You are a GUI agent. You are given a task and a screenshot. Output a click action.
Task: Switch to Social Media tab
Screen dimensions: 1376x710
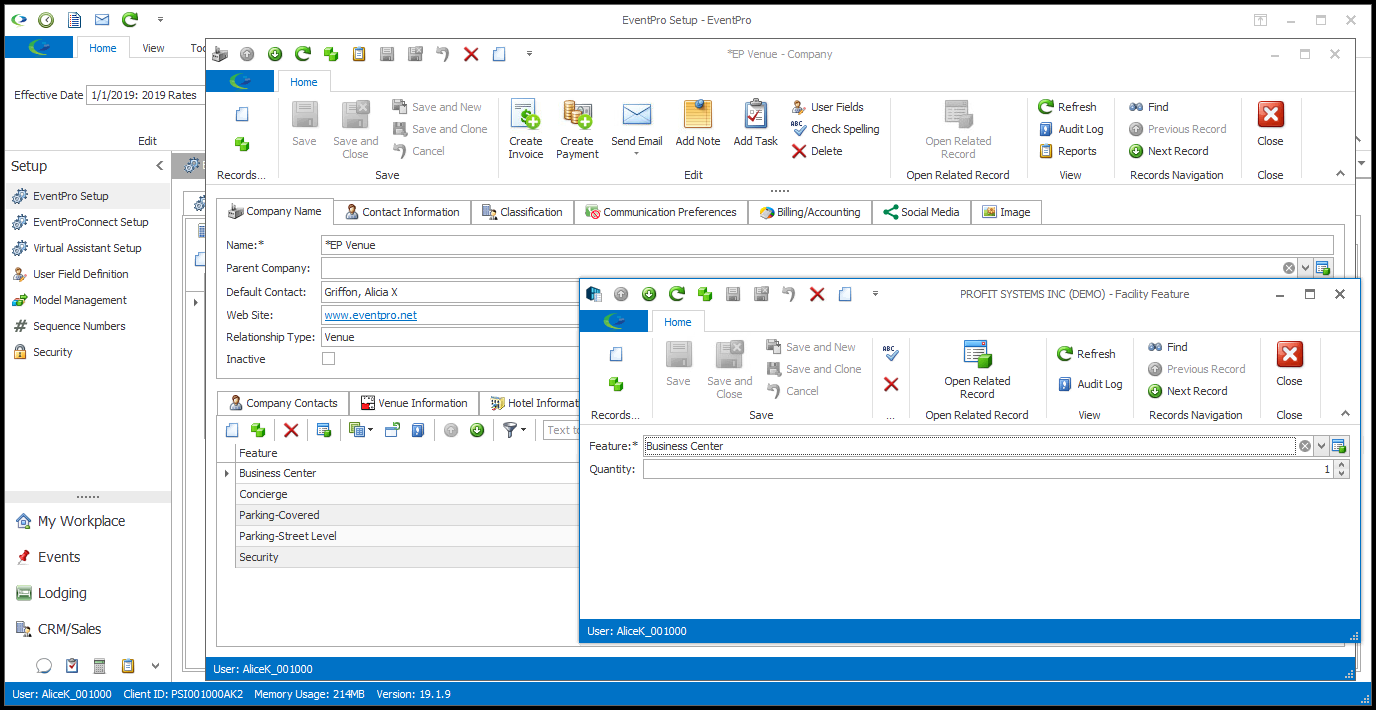pyautogui.click(x=921, y=212)
